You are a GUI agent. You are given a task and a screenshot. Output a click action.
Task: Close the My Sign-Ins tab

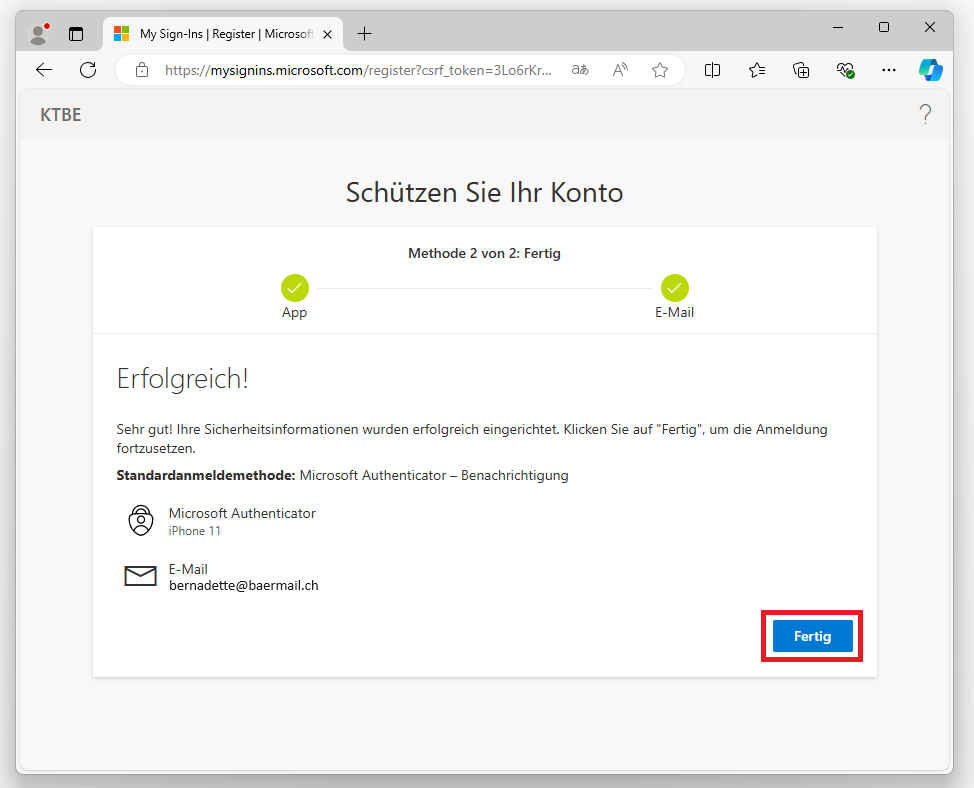point(327,35)
